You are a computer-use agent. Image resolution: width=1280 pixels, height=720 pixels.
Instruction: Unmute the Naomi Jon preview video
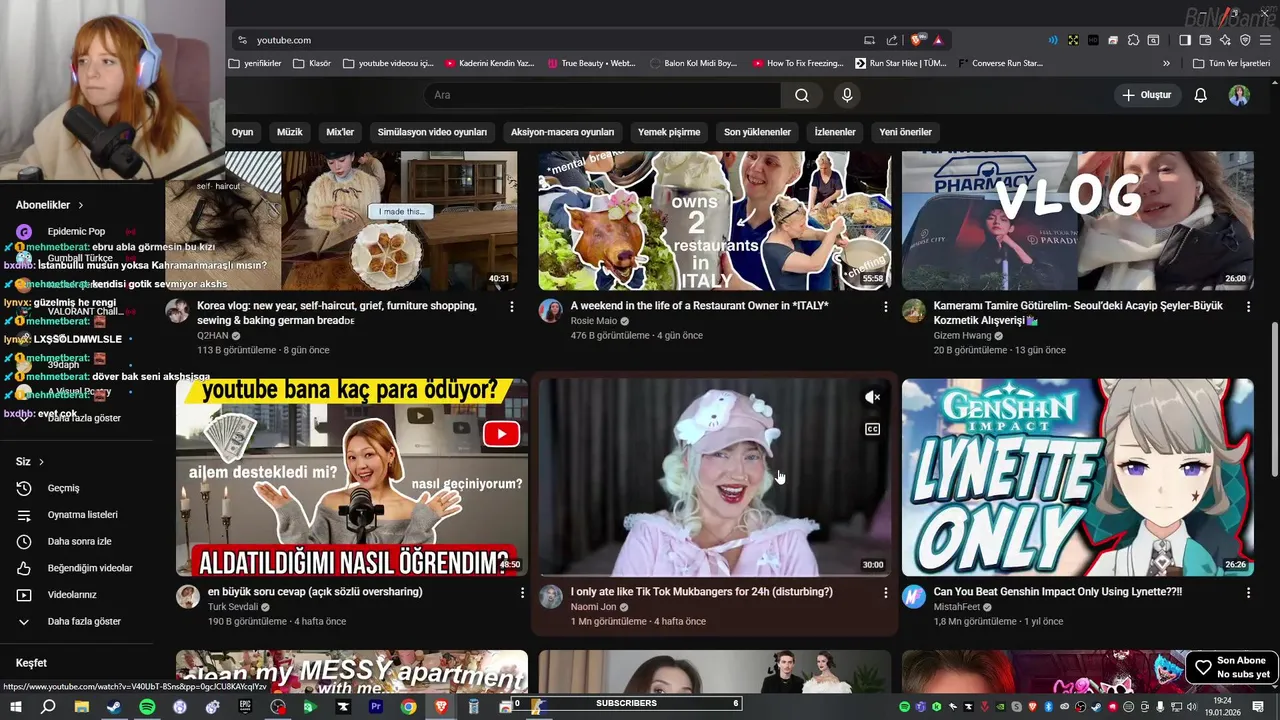point(872,397)
